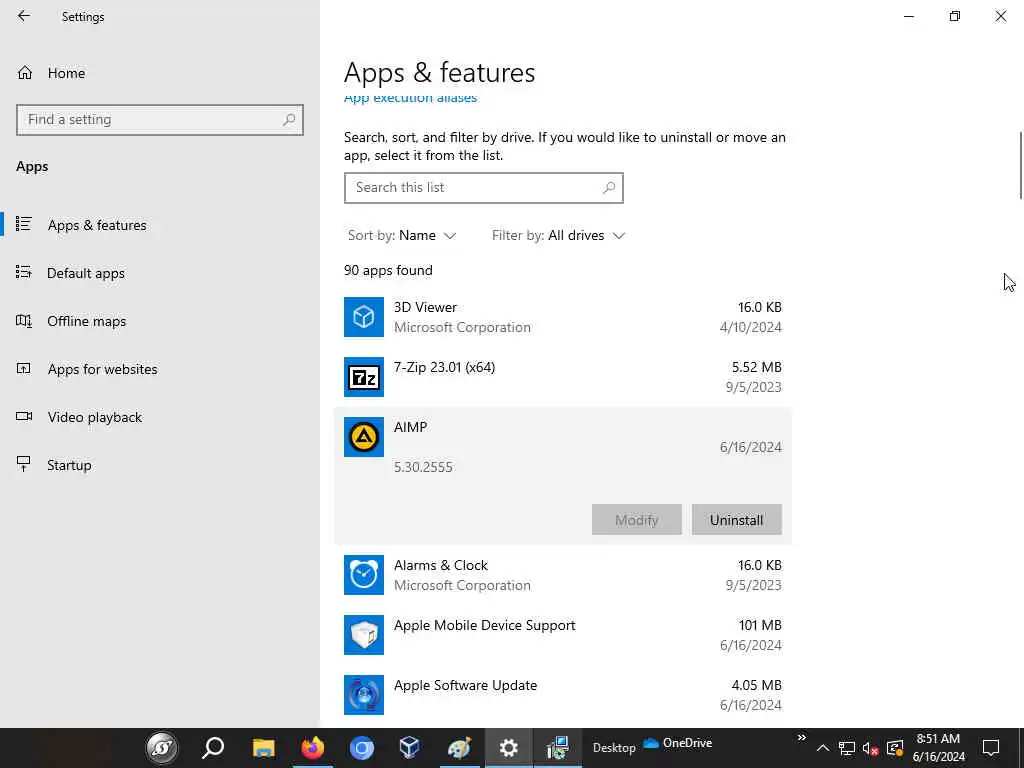Open the tray icon with the orange badge
Viewport: 1024px width, 768px height.
tap(895, 748)
